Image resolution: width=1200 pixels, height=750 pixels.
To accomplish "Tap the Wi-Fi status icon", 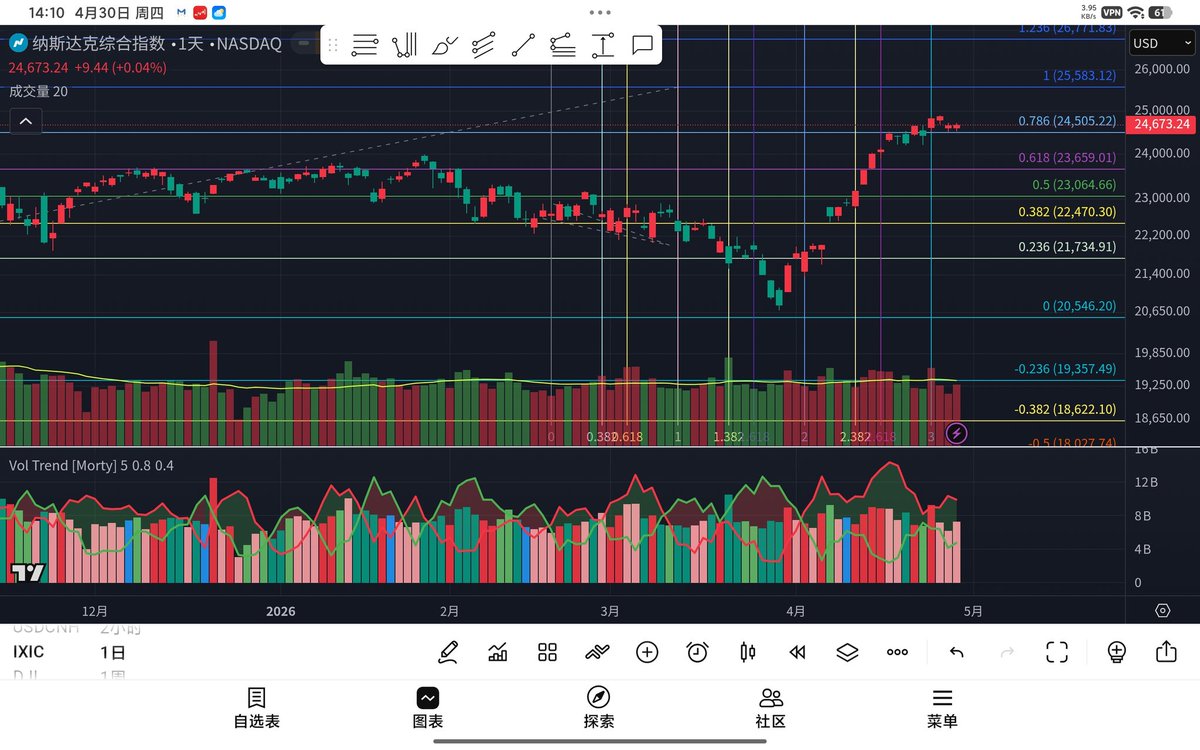I will pyautogui.click(x=1135, y=13).
